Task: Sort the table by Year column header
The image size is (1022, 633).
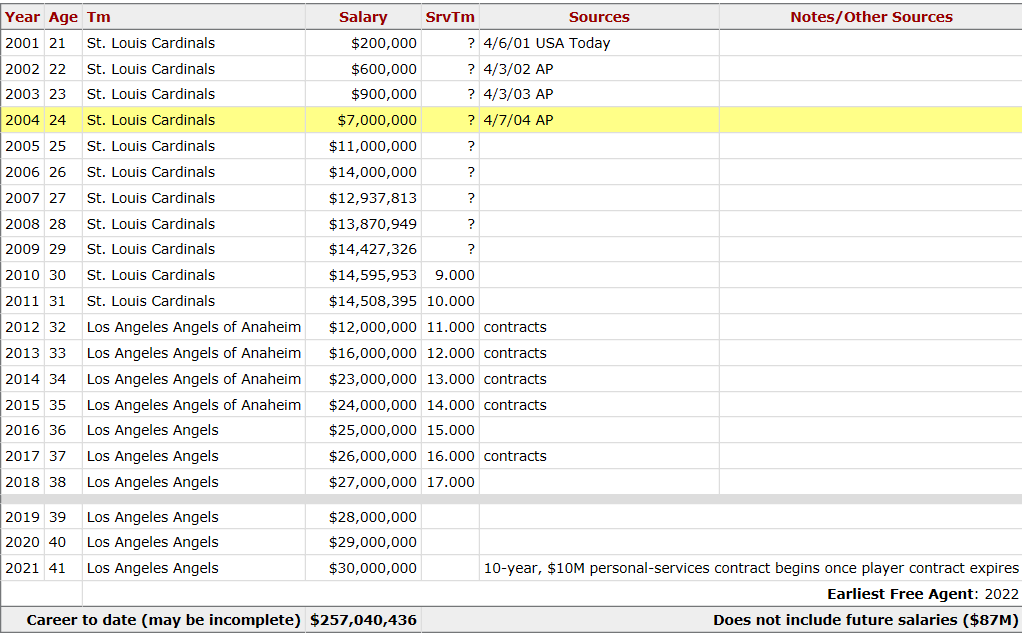Action: point(22,17)
